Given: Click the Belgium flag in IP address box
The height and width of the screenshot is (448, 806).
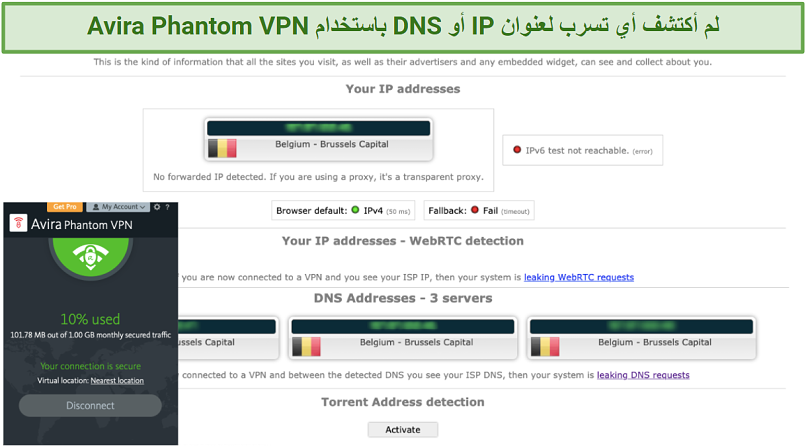Looking at the screenshot, I should point(222,148).
